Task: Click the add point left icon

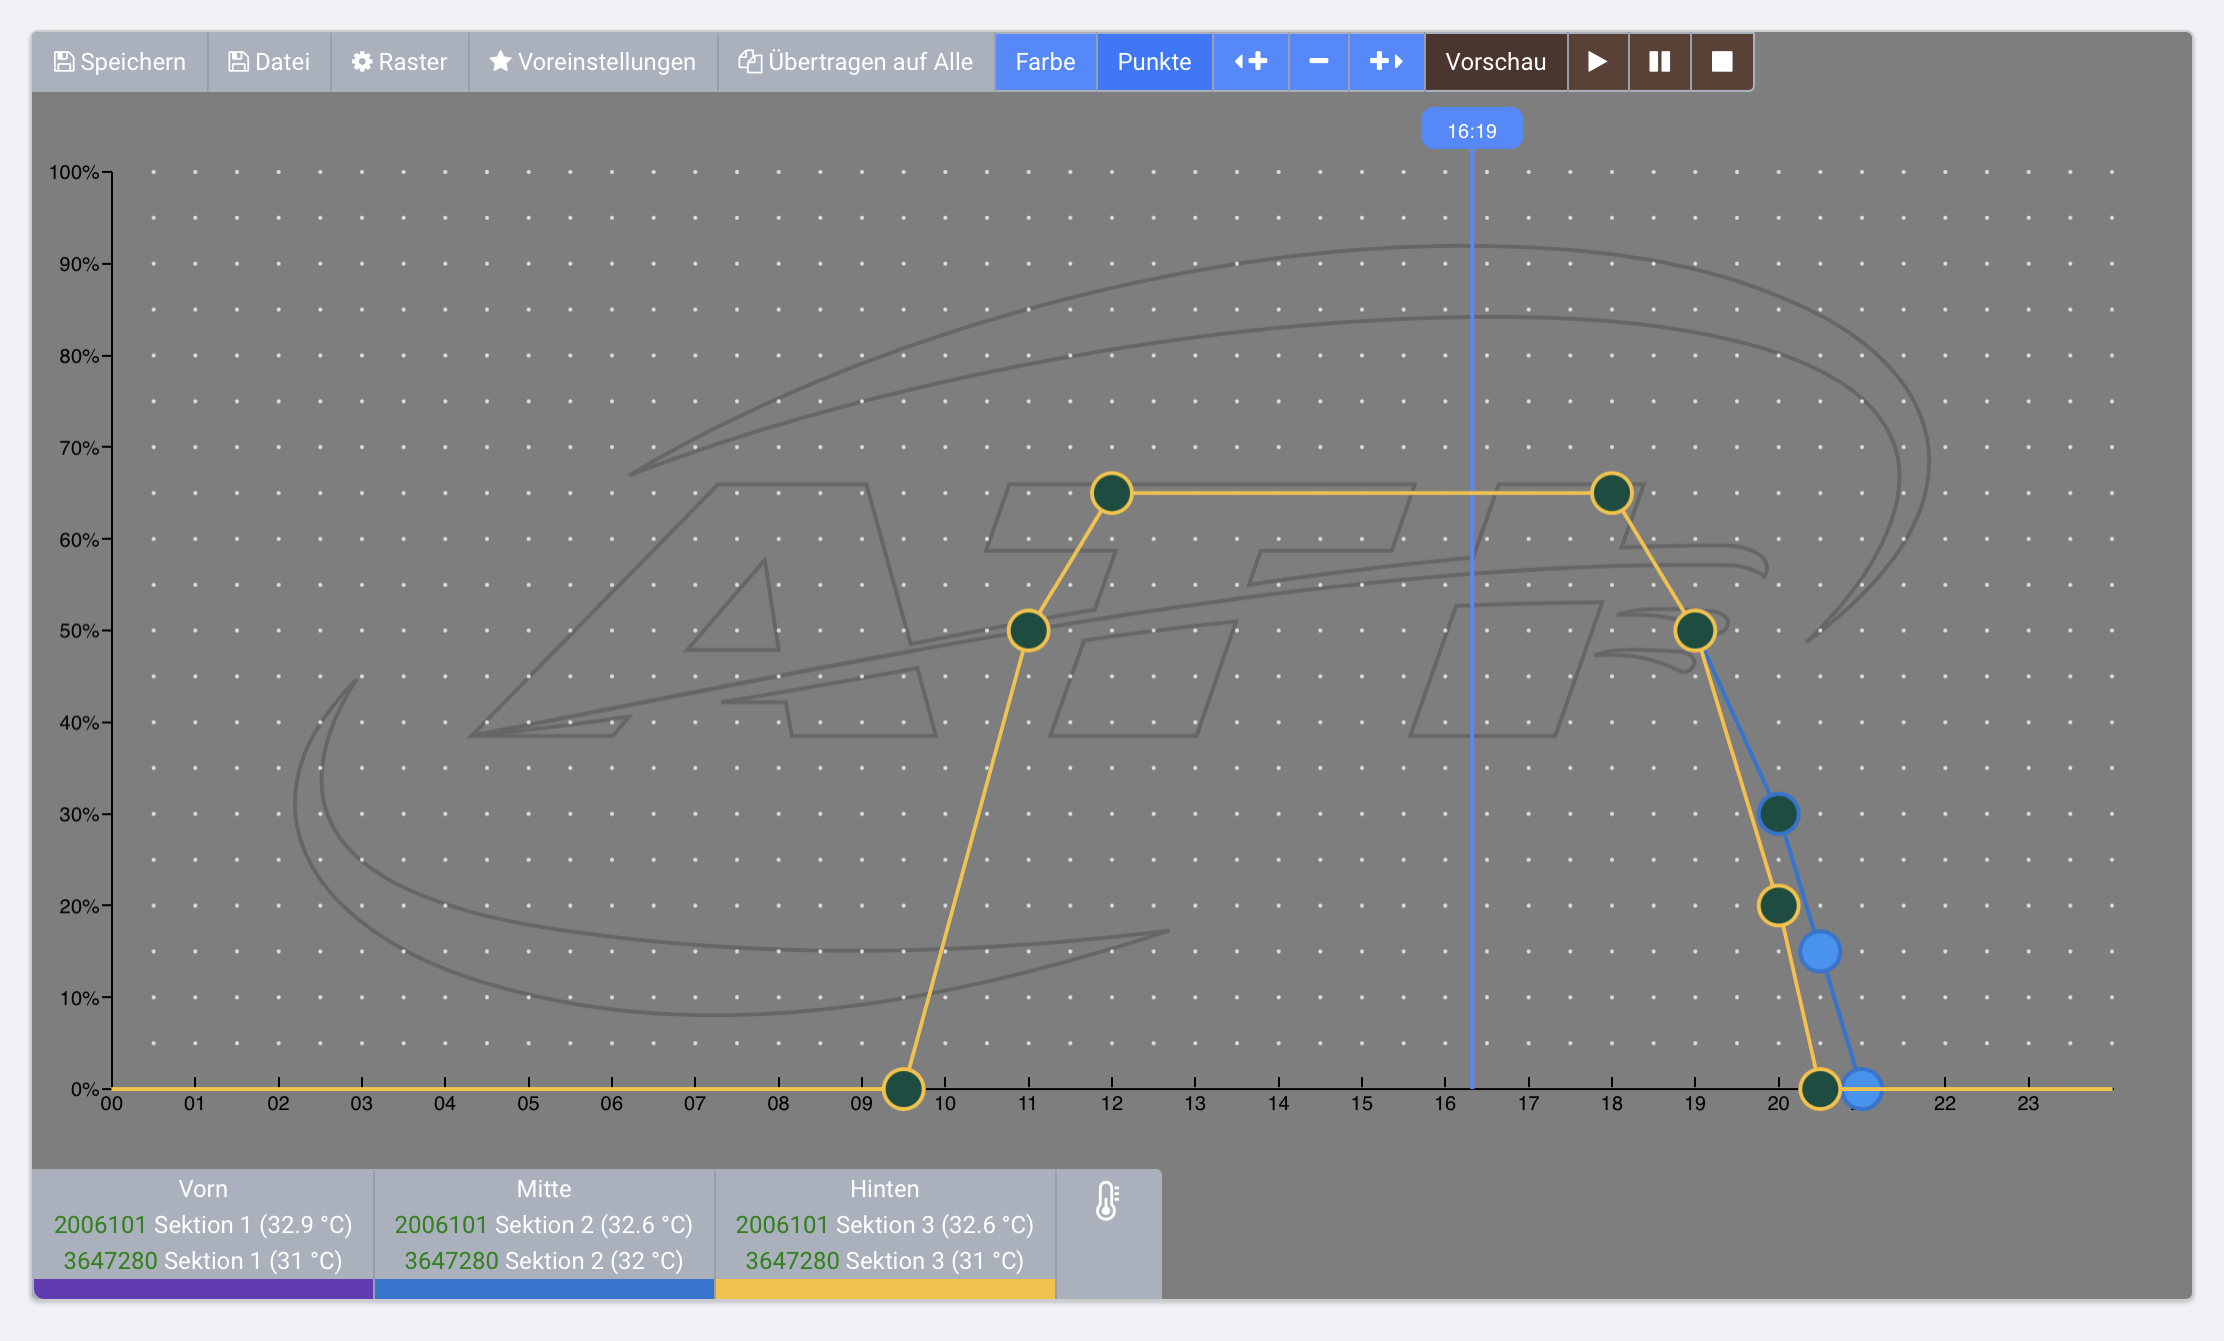Action: [1250, 62]
